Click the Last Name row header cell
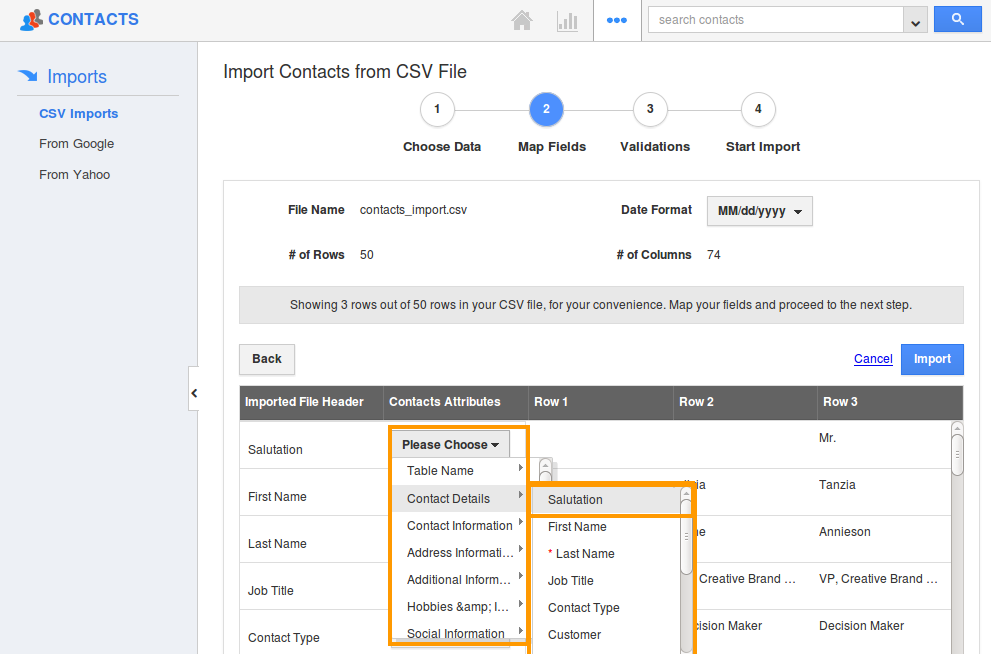Image resolution: width=991 pixels, height=654 pixels. (277, 544)
